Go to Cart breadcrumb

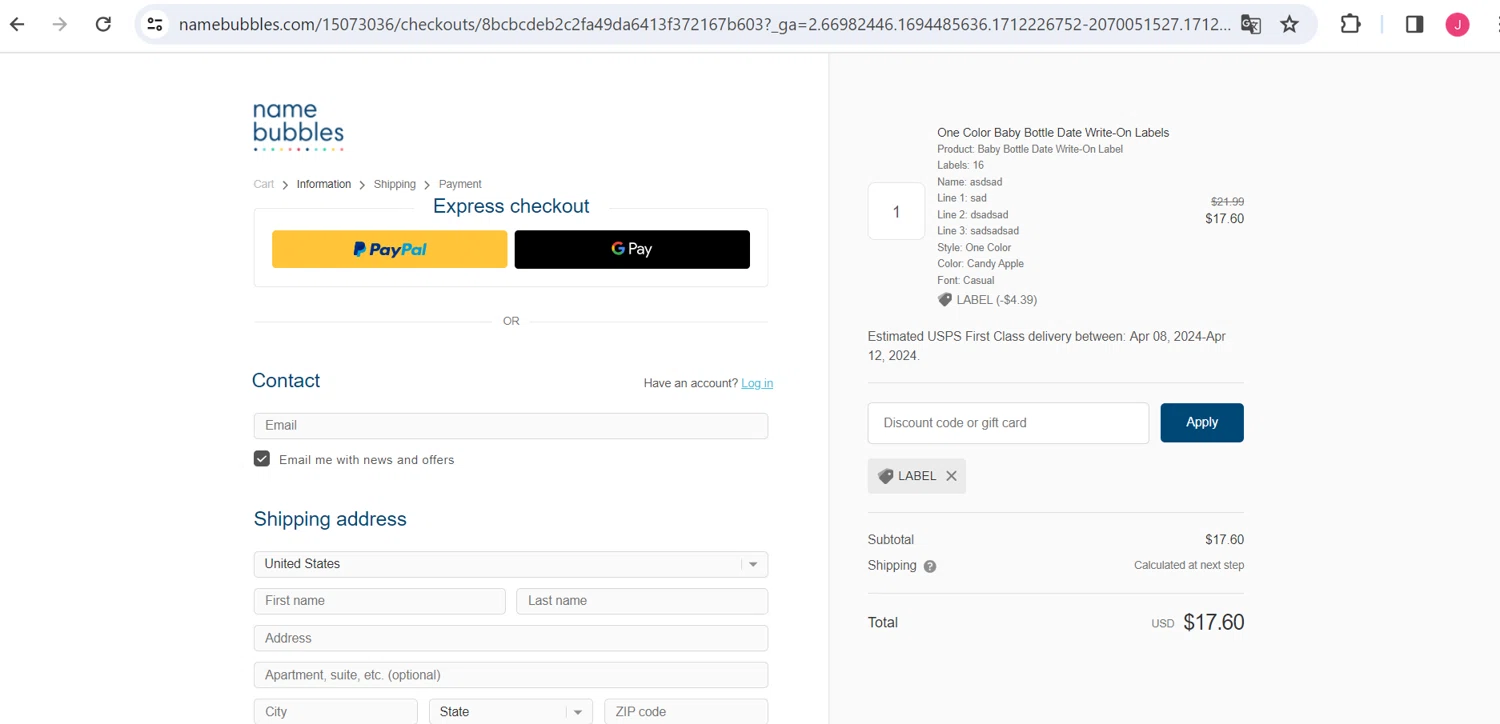pyautogui.click(x=264, y=184)
